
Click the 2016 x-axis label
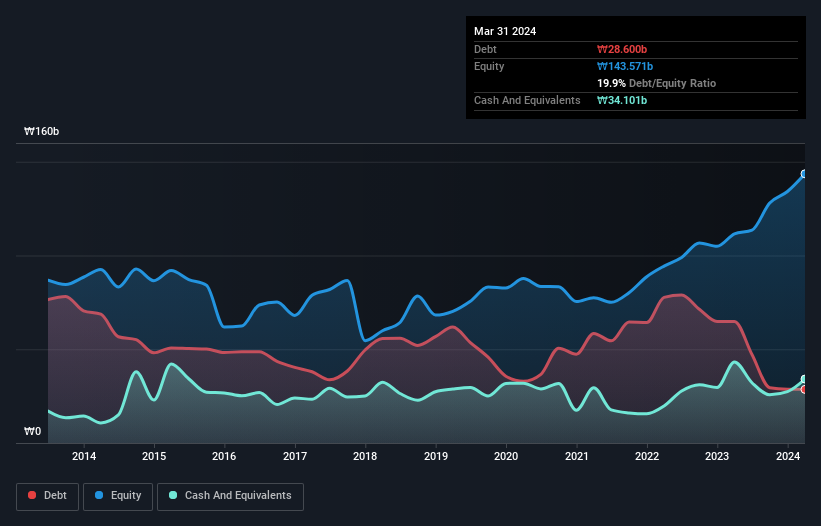tap(224, 456)
